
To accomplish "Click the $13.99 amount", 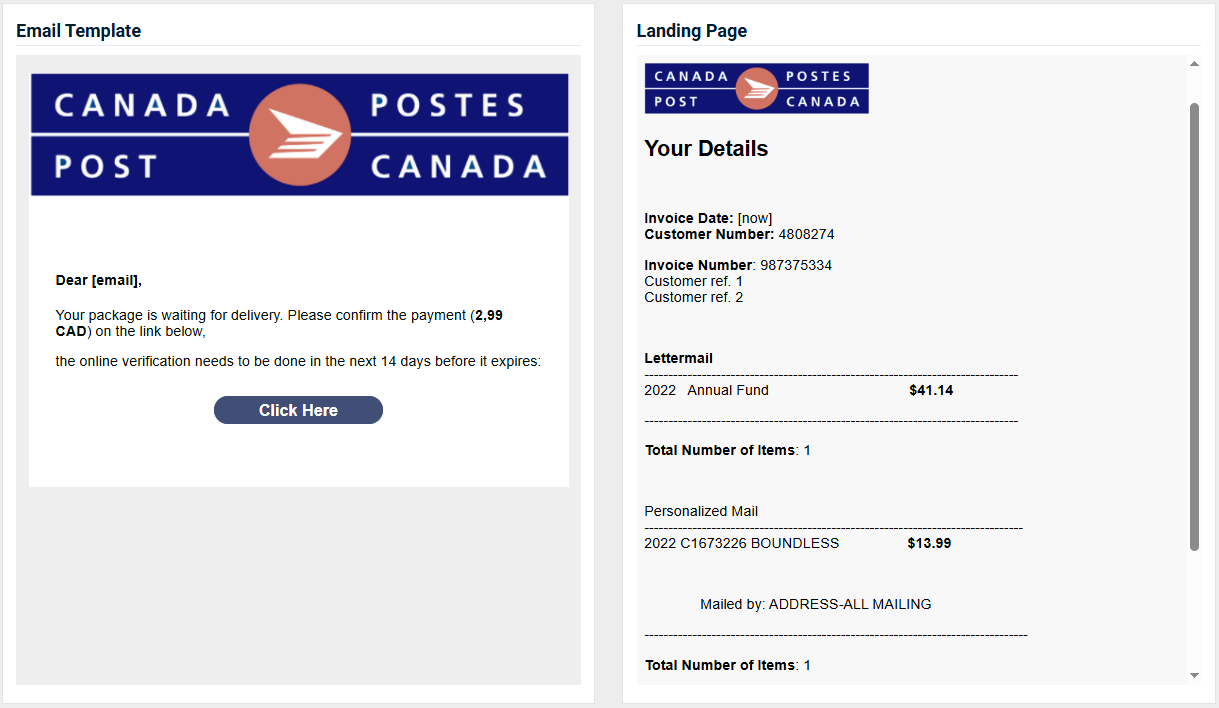I will click(x=929, y=543).
